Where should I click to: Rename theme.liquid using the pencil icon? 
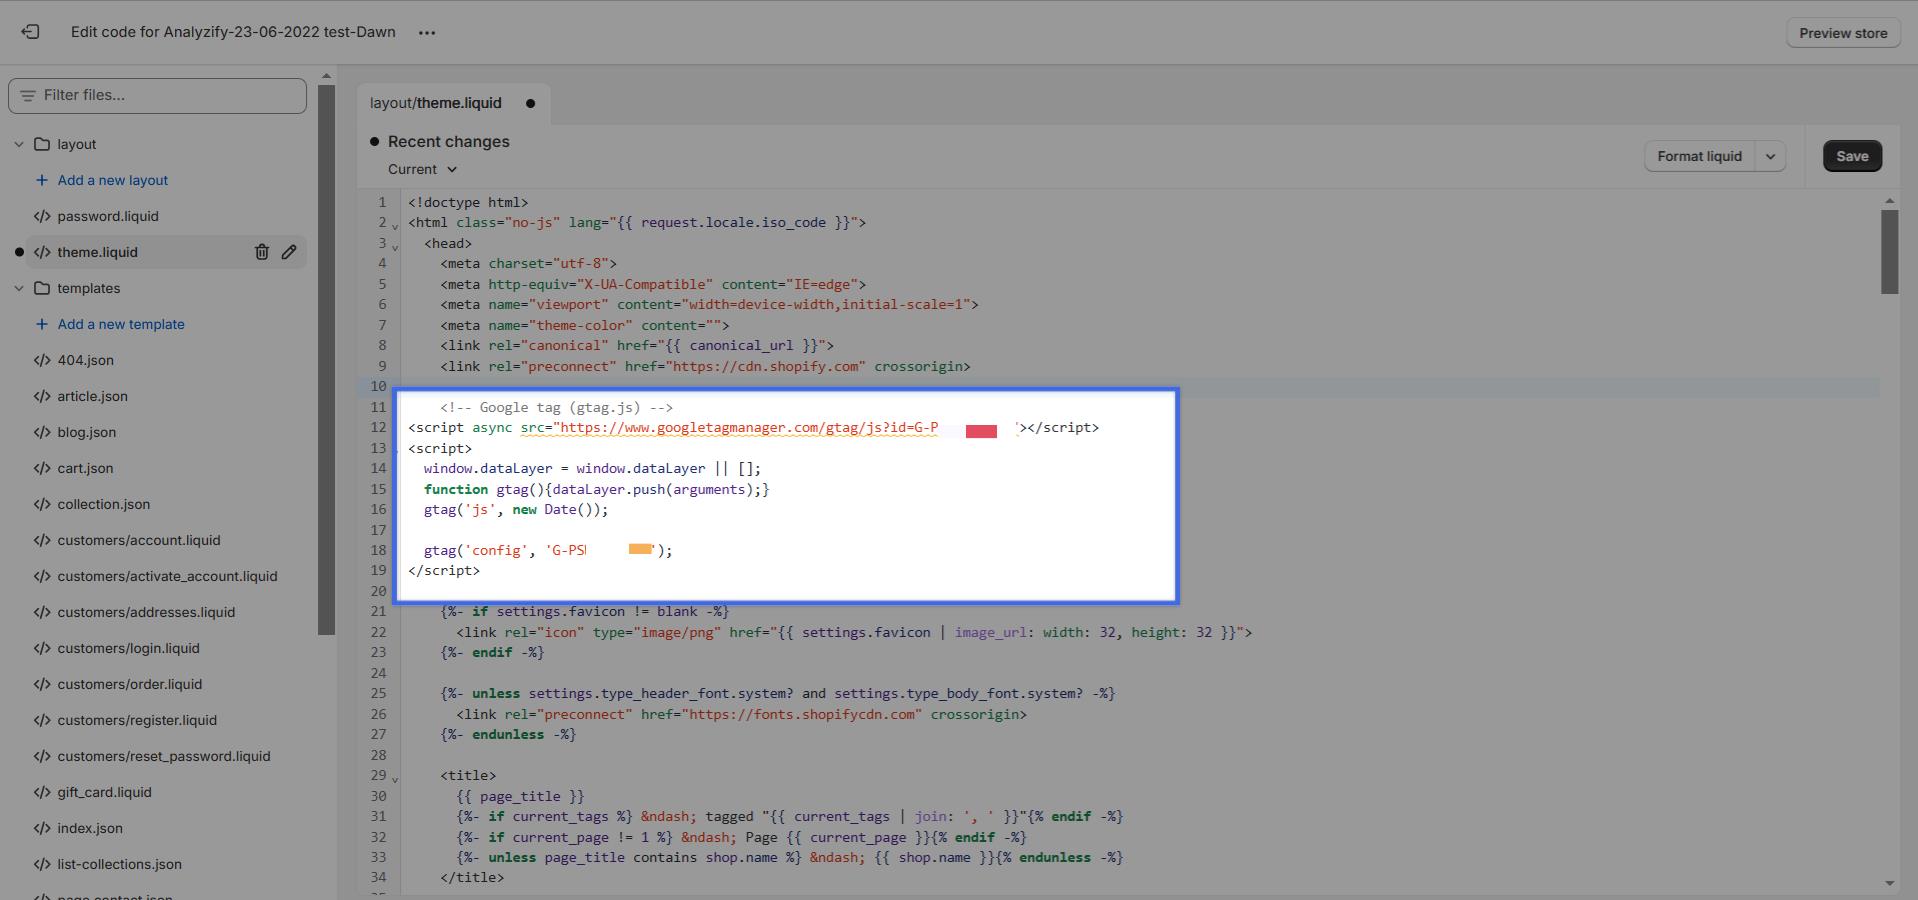[x=289, y=252]
